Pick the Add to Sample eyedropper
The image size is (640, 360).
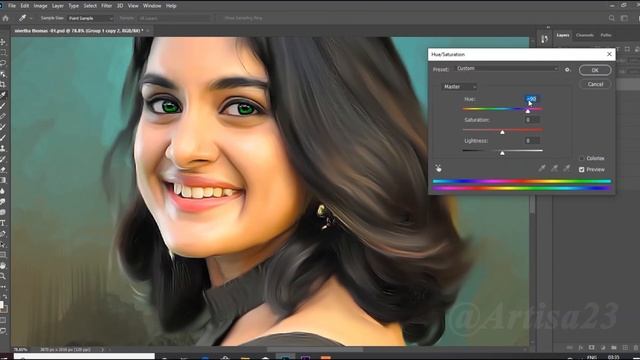554,168
